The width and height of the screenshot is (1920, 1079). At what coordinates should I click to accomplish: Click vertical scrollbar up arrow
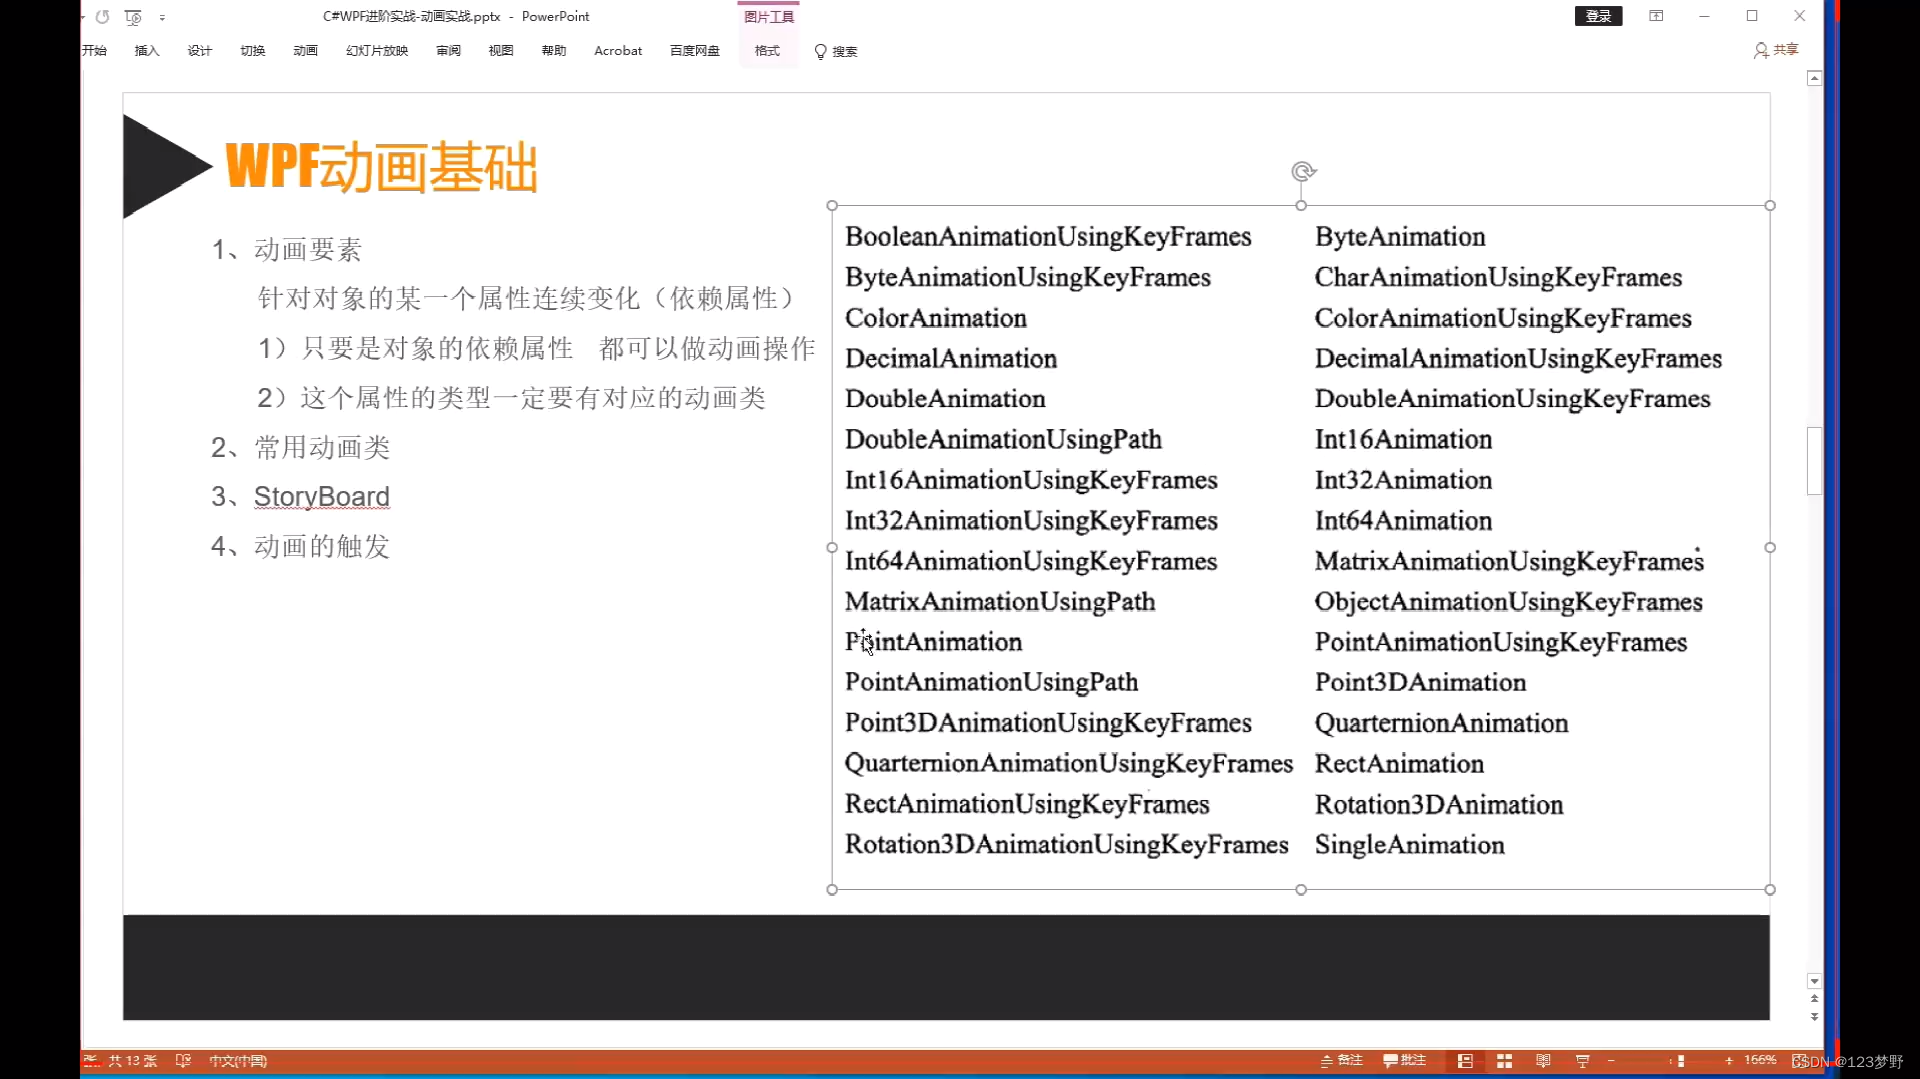(x=1814, y=78)
